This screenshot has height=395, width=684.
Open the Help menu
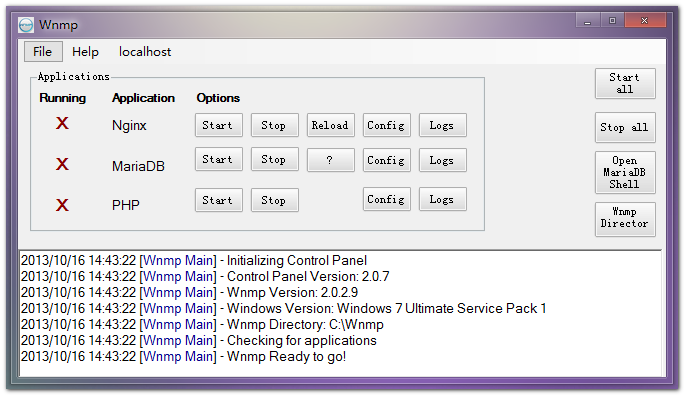pos(86,52)
